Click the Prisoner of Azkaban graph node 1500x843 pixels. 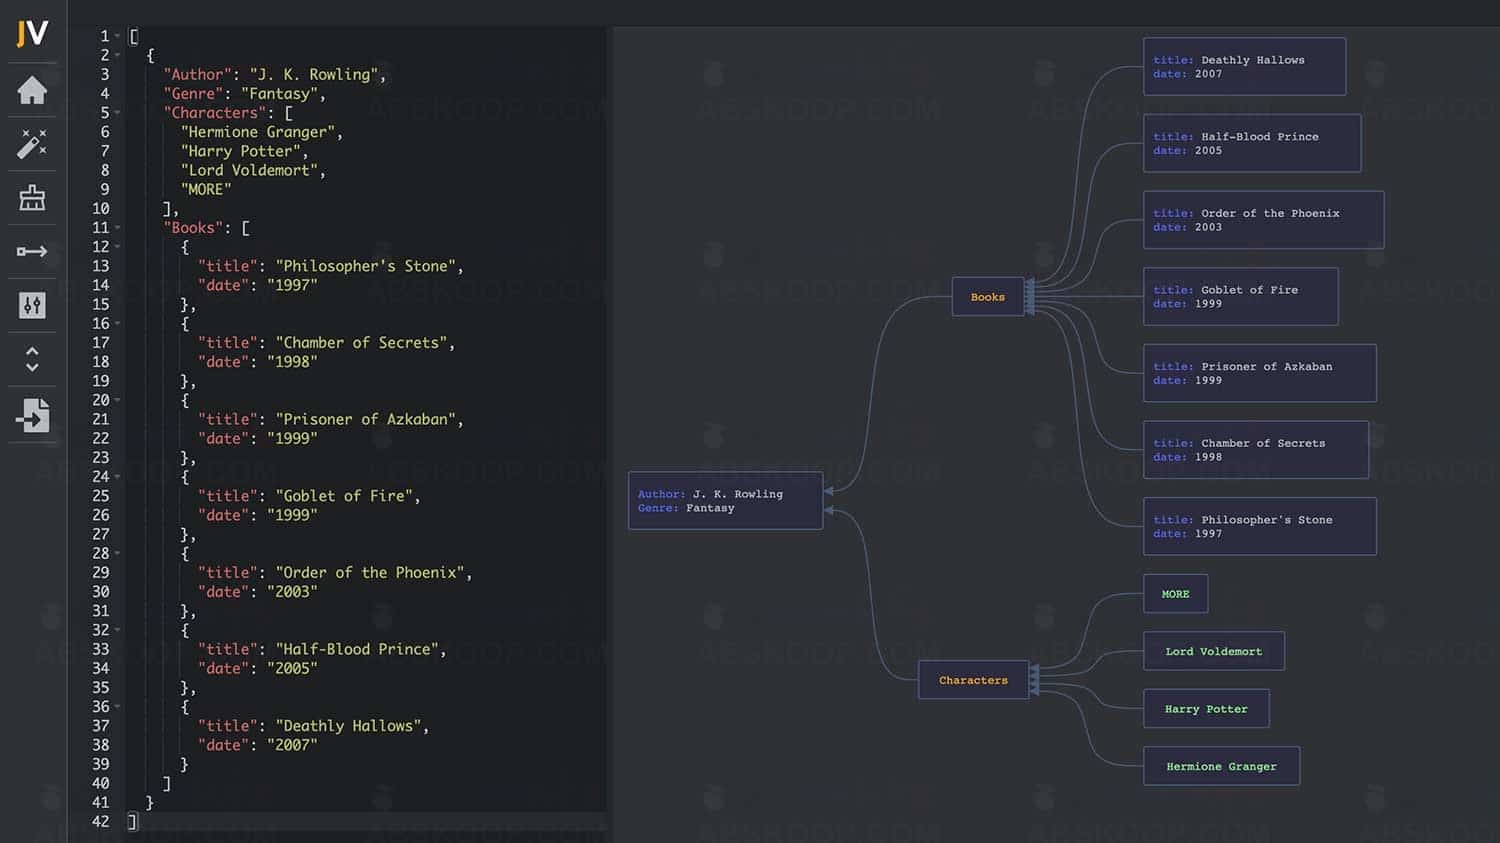pos(1260,373)
